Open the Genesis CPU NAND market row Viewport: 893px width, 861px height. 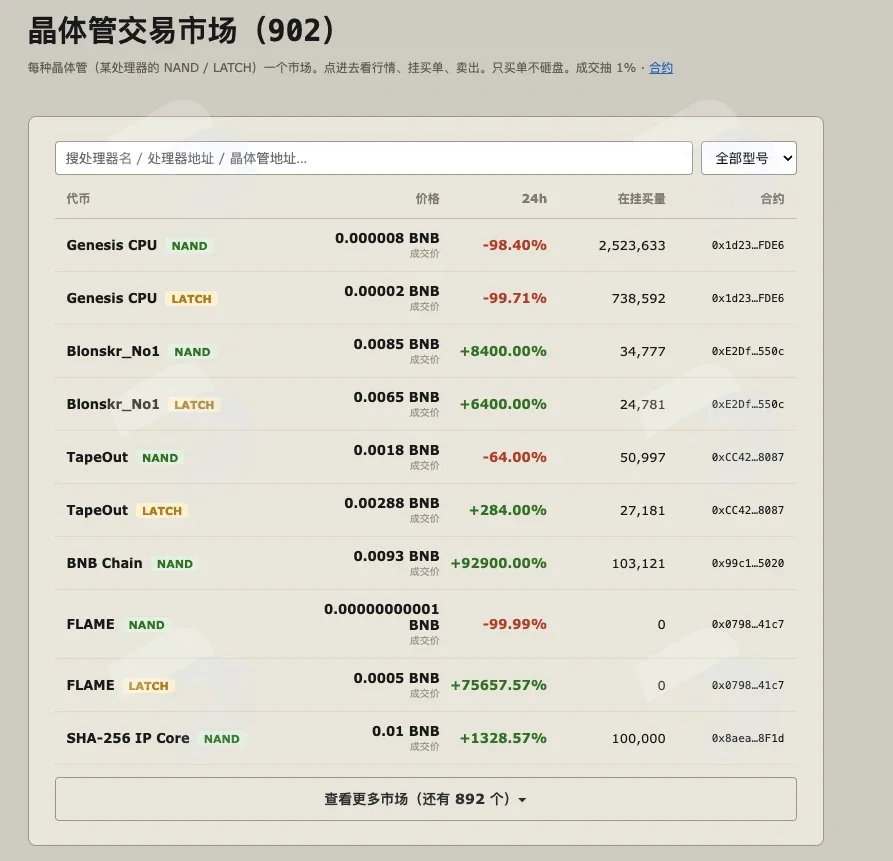coord(425,245)
